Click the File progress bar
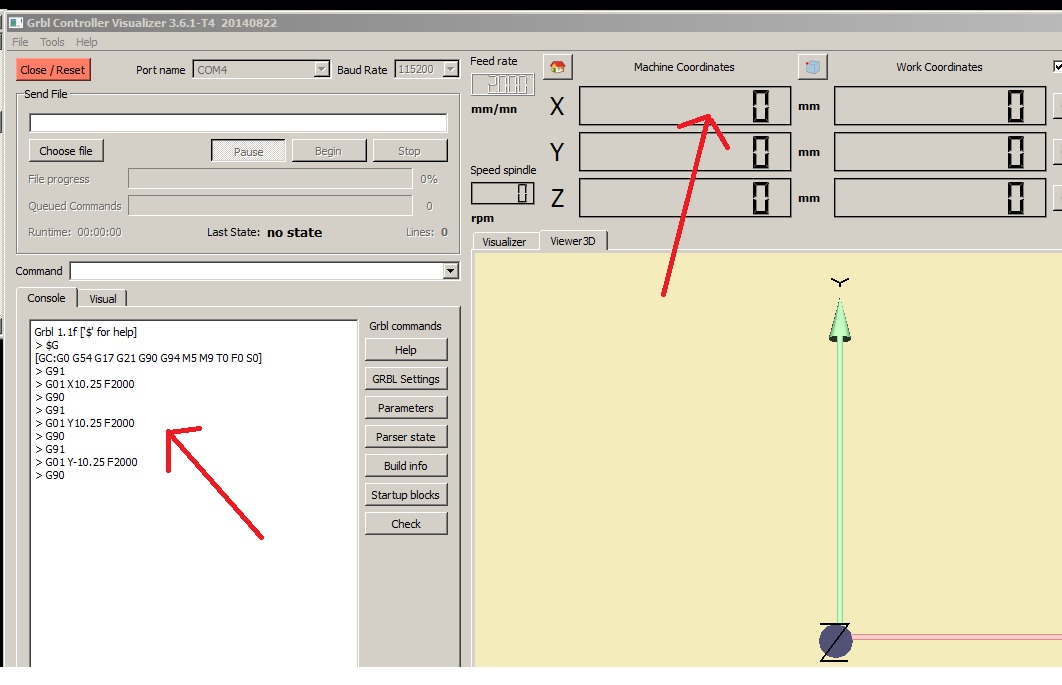This screenshot has width=1062, height=685. (x=270, y=179)
